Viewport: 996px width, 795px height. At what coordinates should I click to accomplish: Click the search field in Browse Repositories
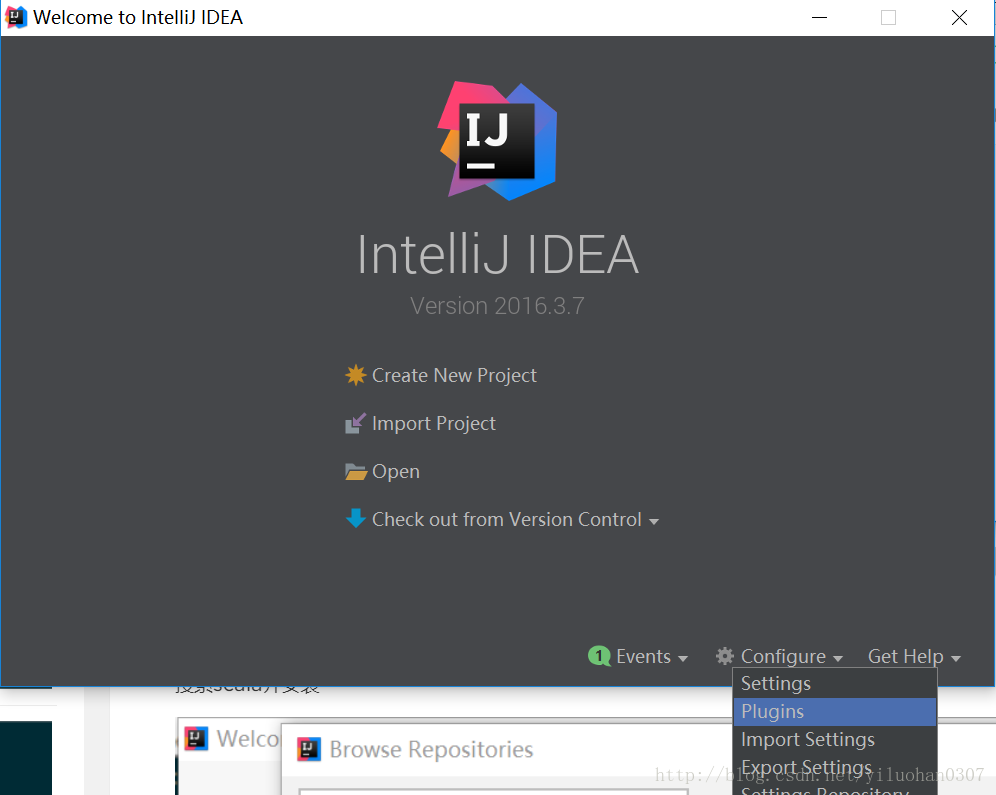(x=493, y=792)
